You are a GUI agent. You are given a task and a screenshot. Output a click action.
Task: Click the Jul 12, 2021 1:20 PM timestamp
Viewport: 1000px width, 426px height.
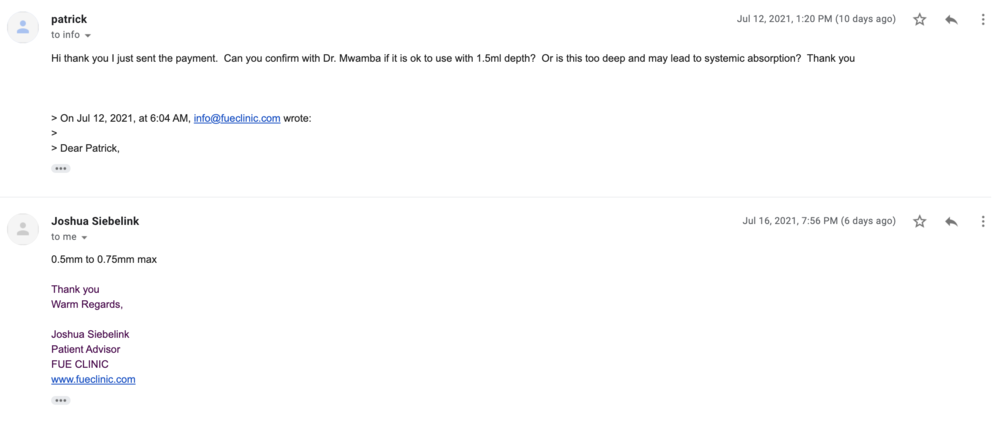pyautogui.click(x=816, y=19)
